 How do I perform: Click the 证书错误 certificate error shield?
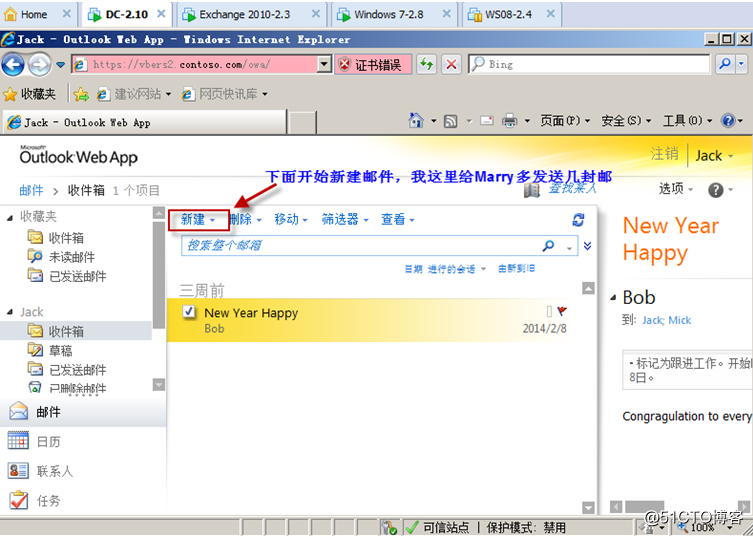(373, 64)
